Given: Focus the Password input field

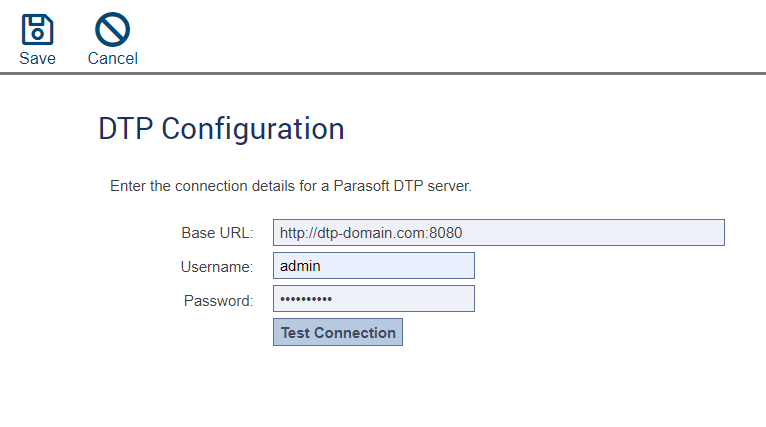Looking at the screenshot, I should point(374,299).
